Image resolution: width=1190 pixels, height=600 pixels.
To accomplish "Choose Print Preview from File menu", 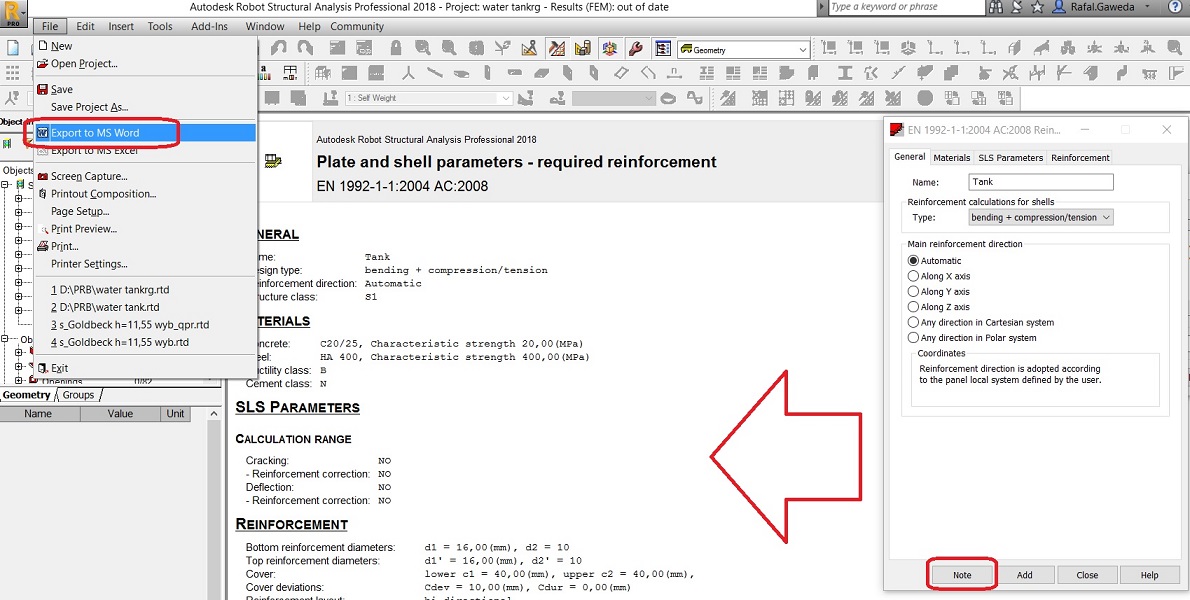I will [x=144, y=228].
